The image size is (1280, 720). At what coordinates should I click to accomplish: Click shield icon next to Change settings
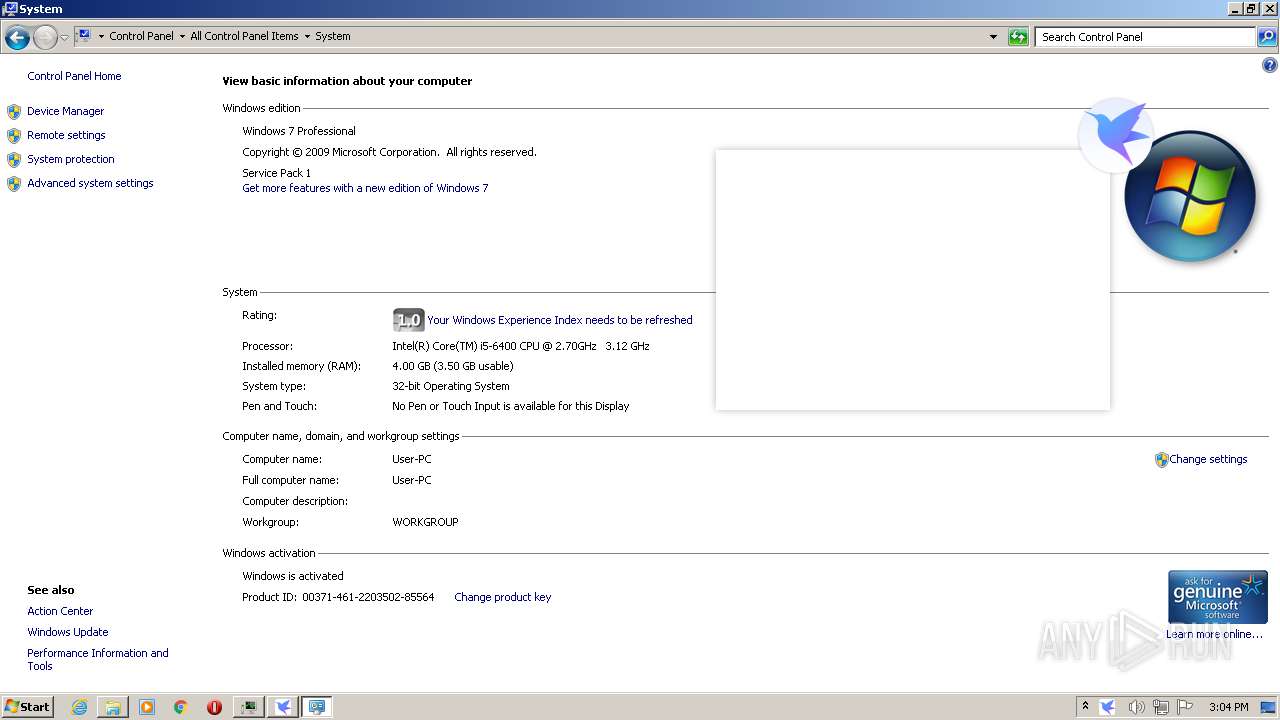1161,460
